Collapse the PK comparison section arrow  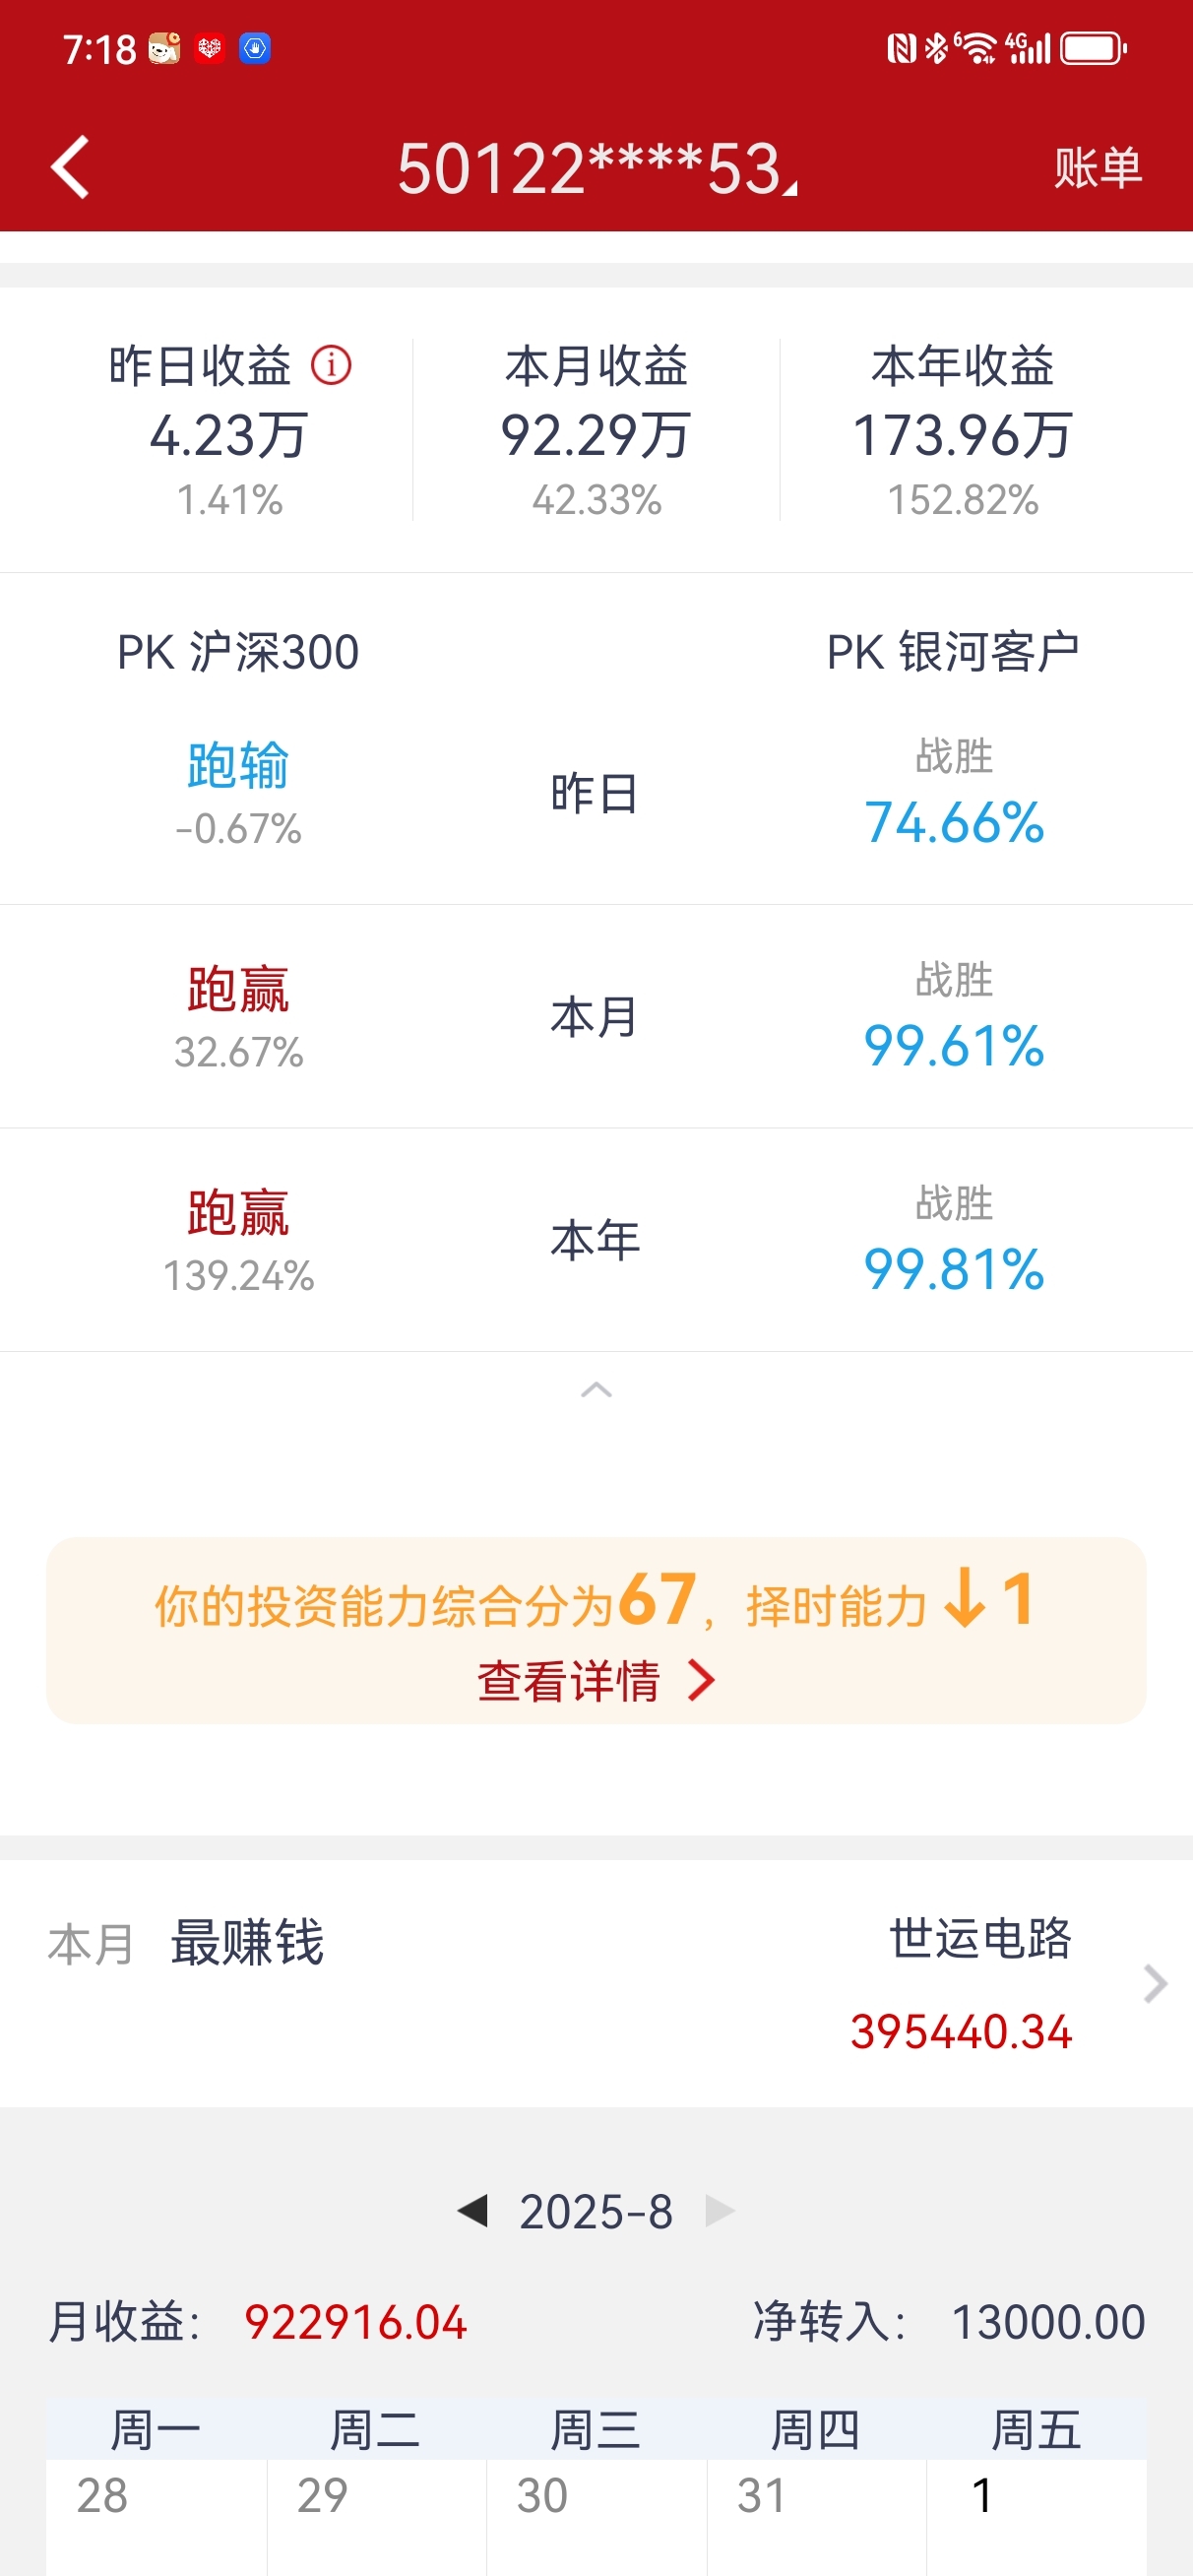(596, 1389)
